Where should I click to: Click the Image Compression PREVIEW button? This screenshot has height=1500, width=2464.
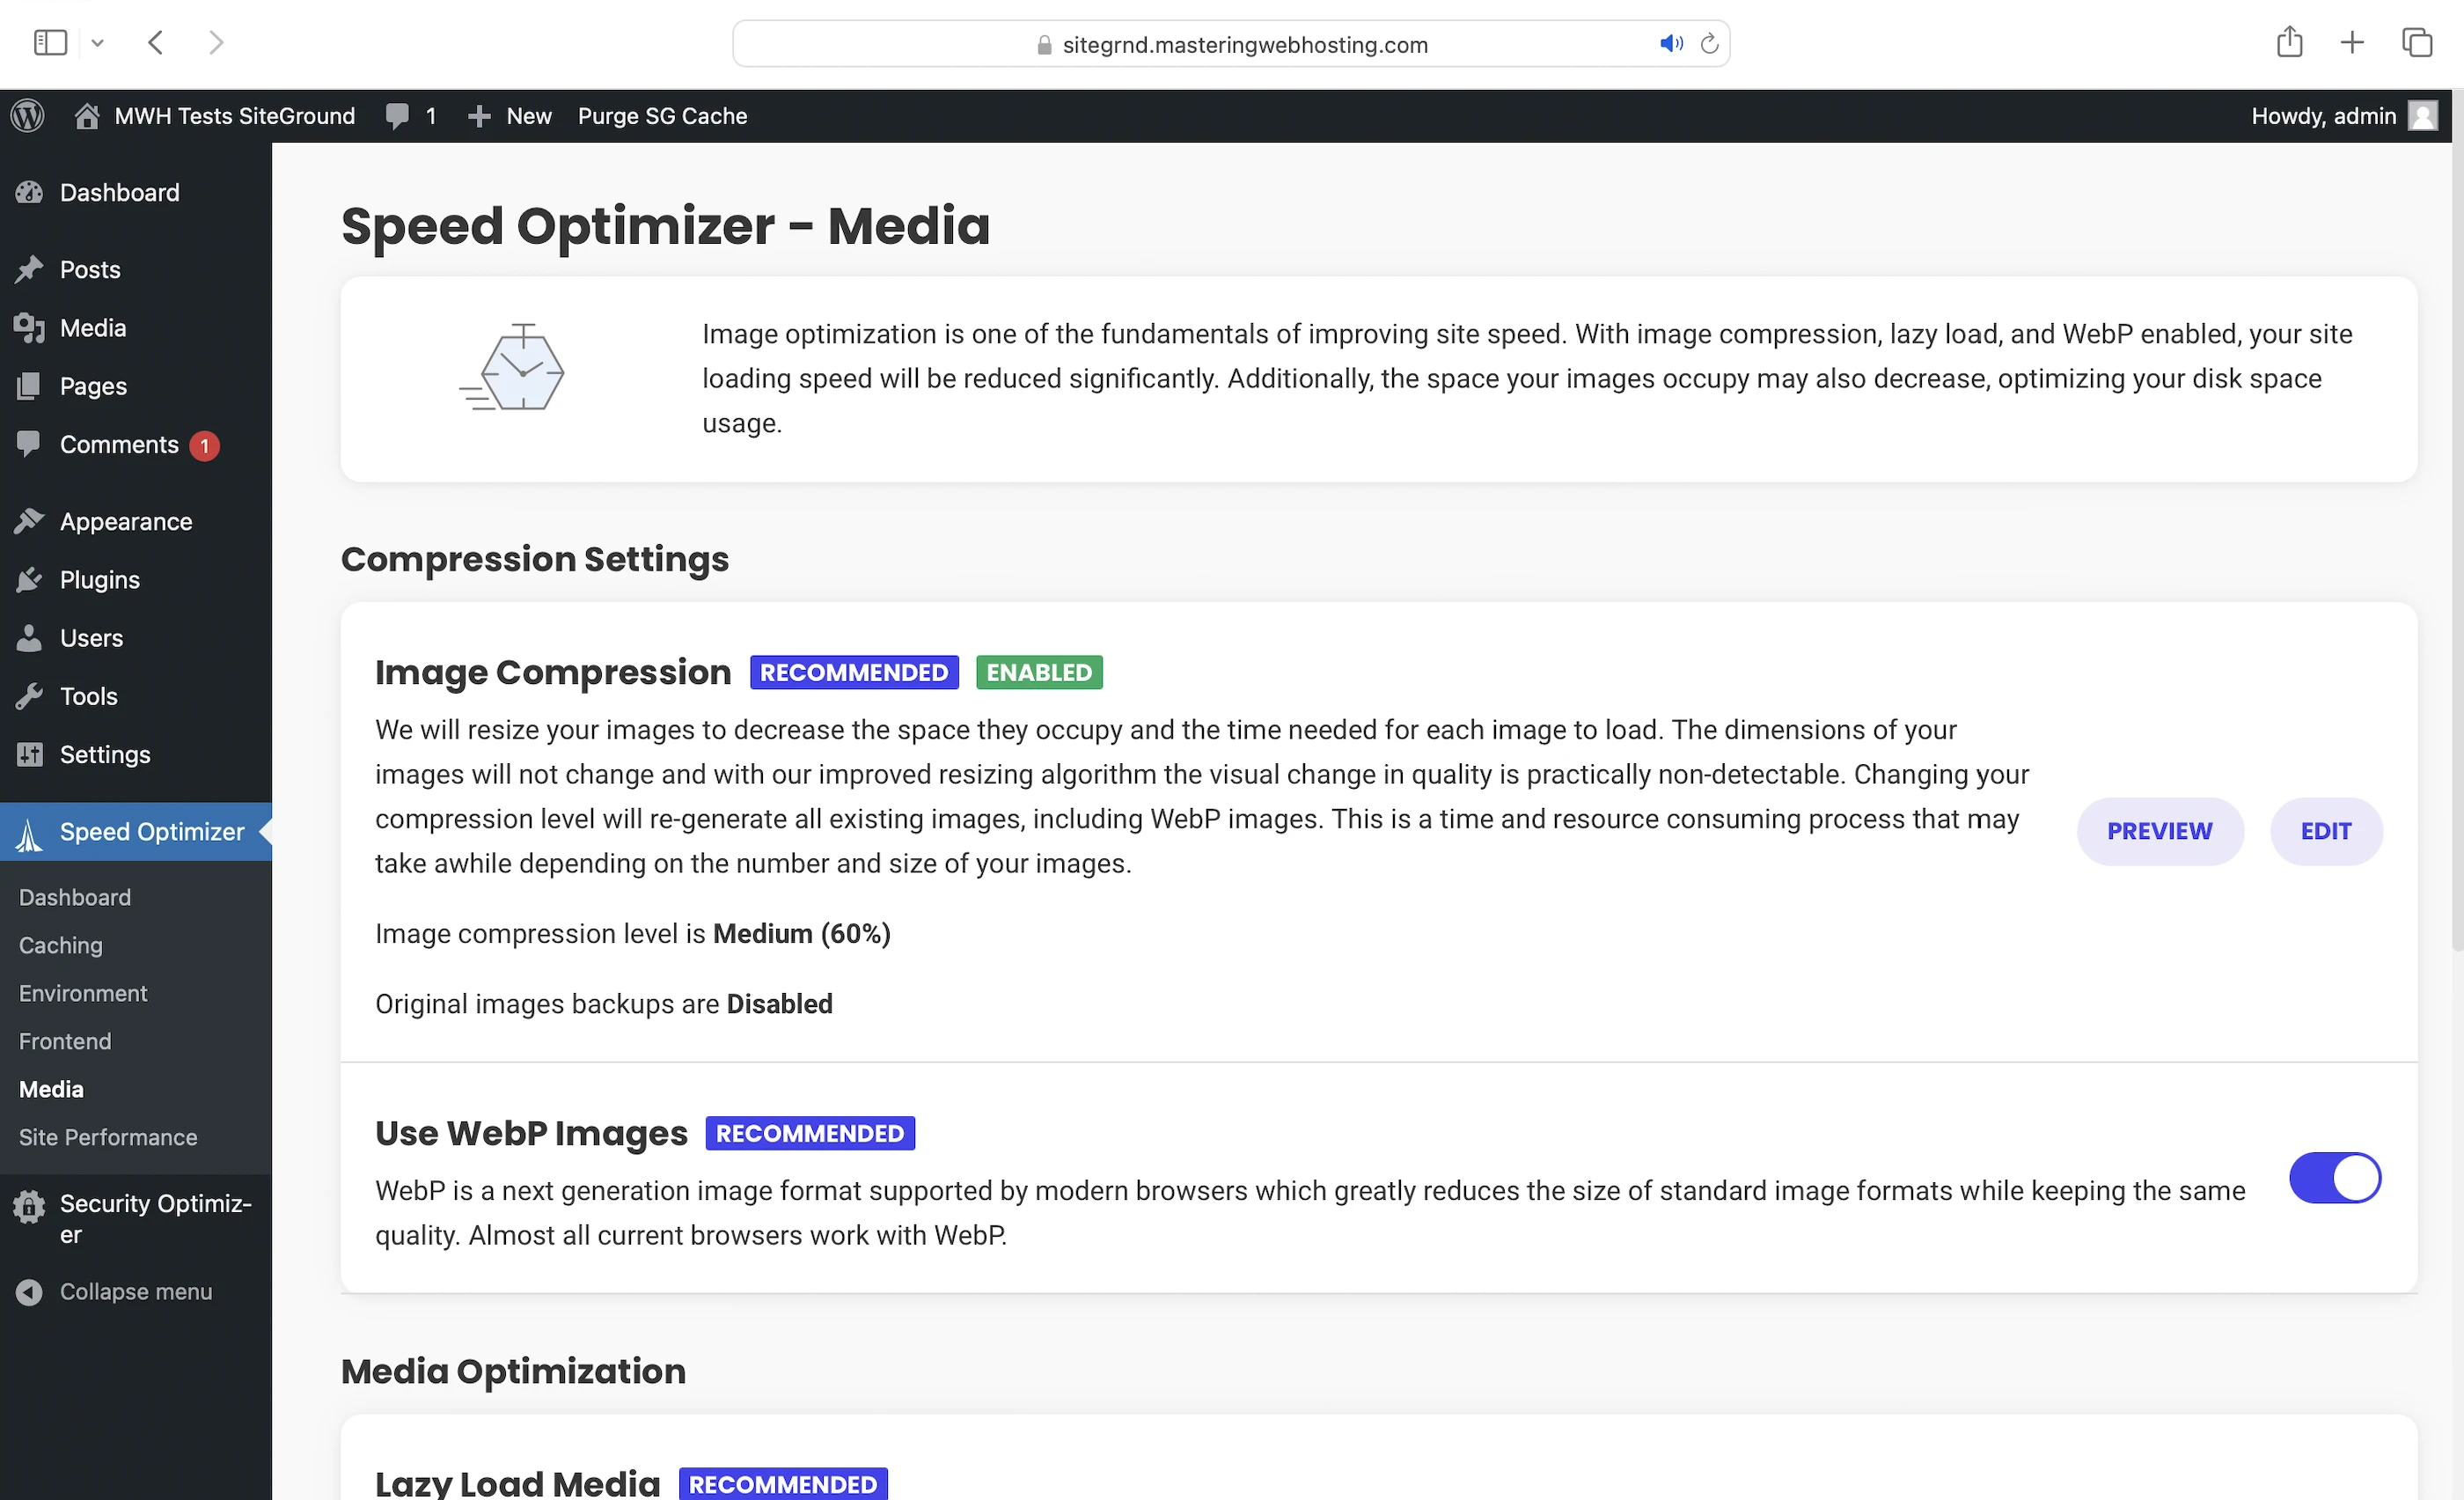[x=2159, y=831]
